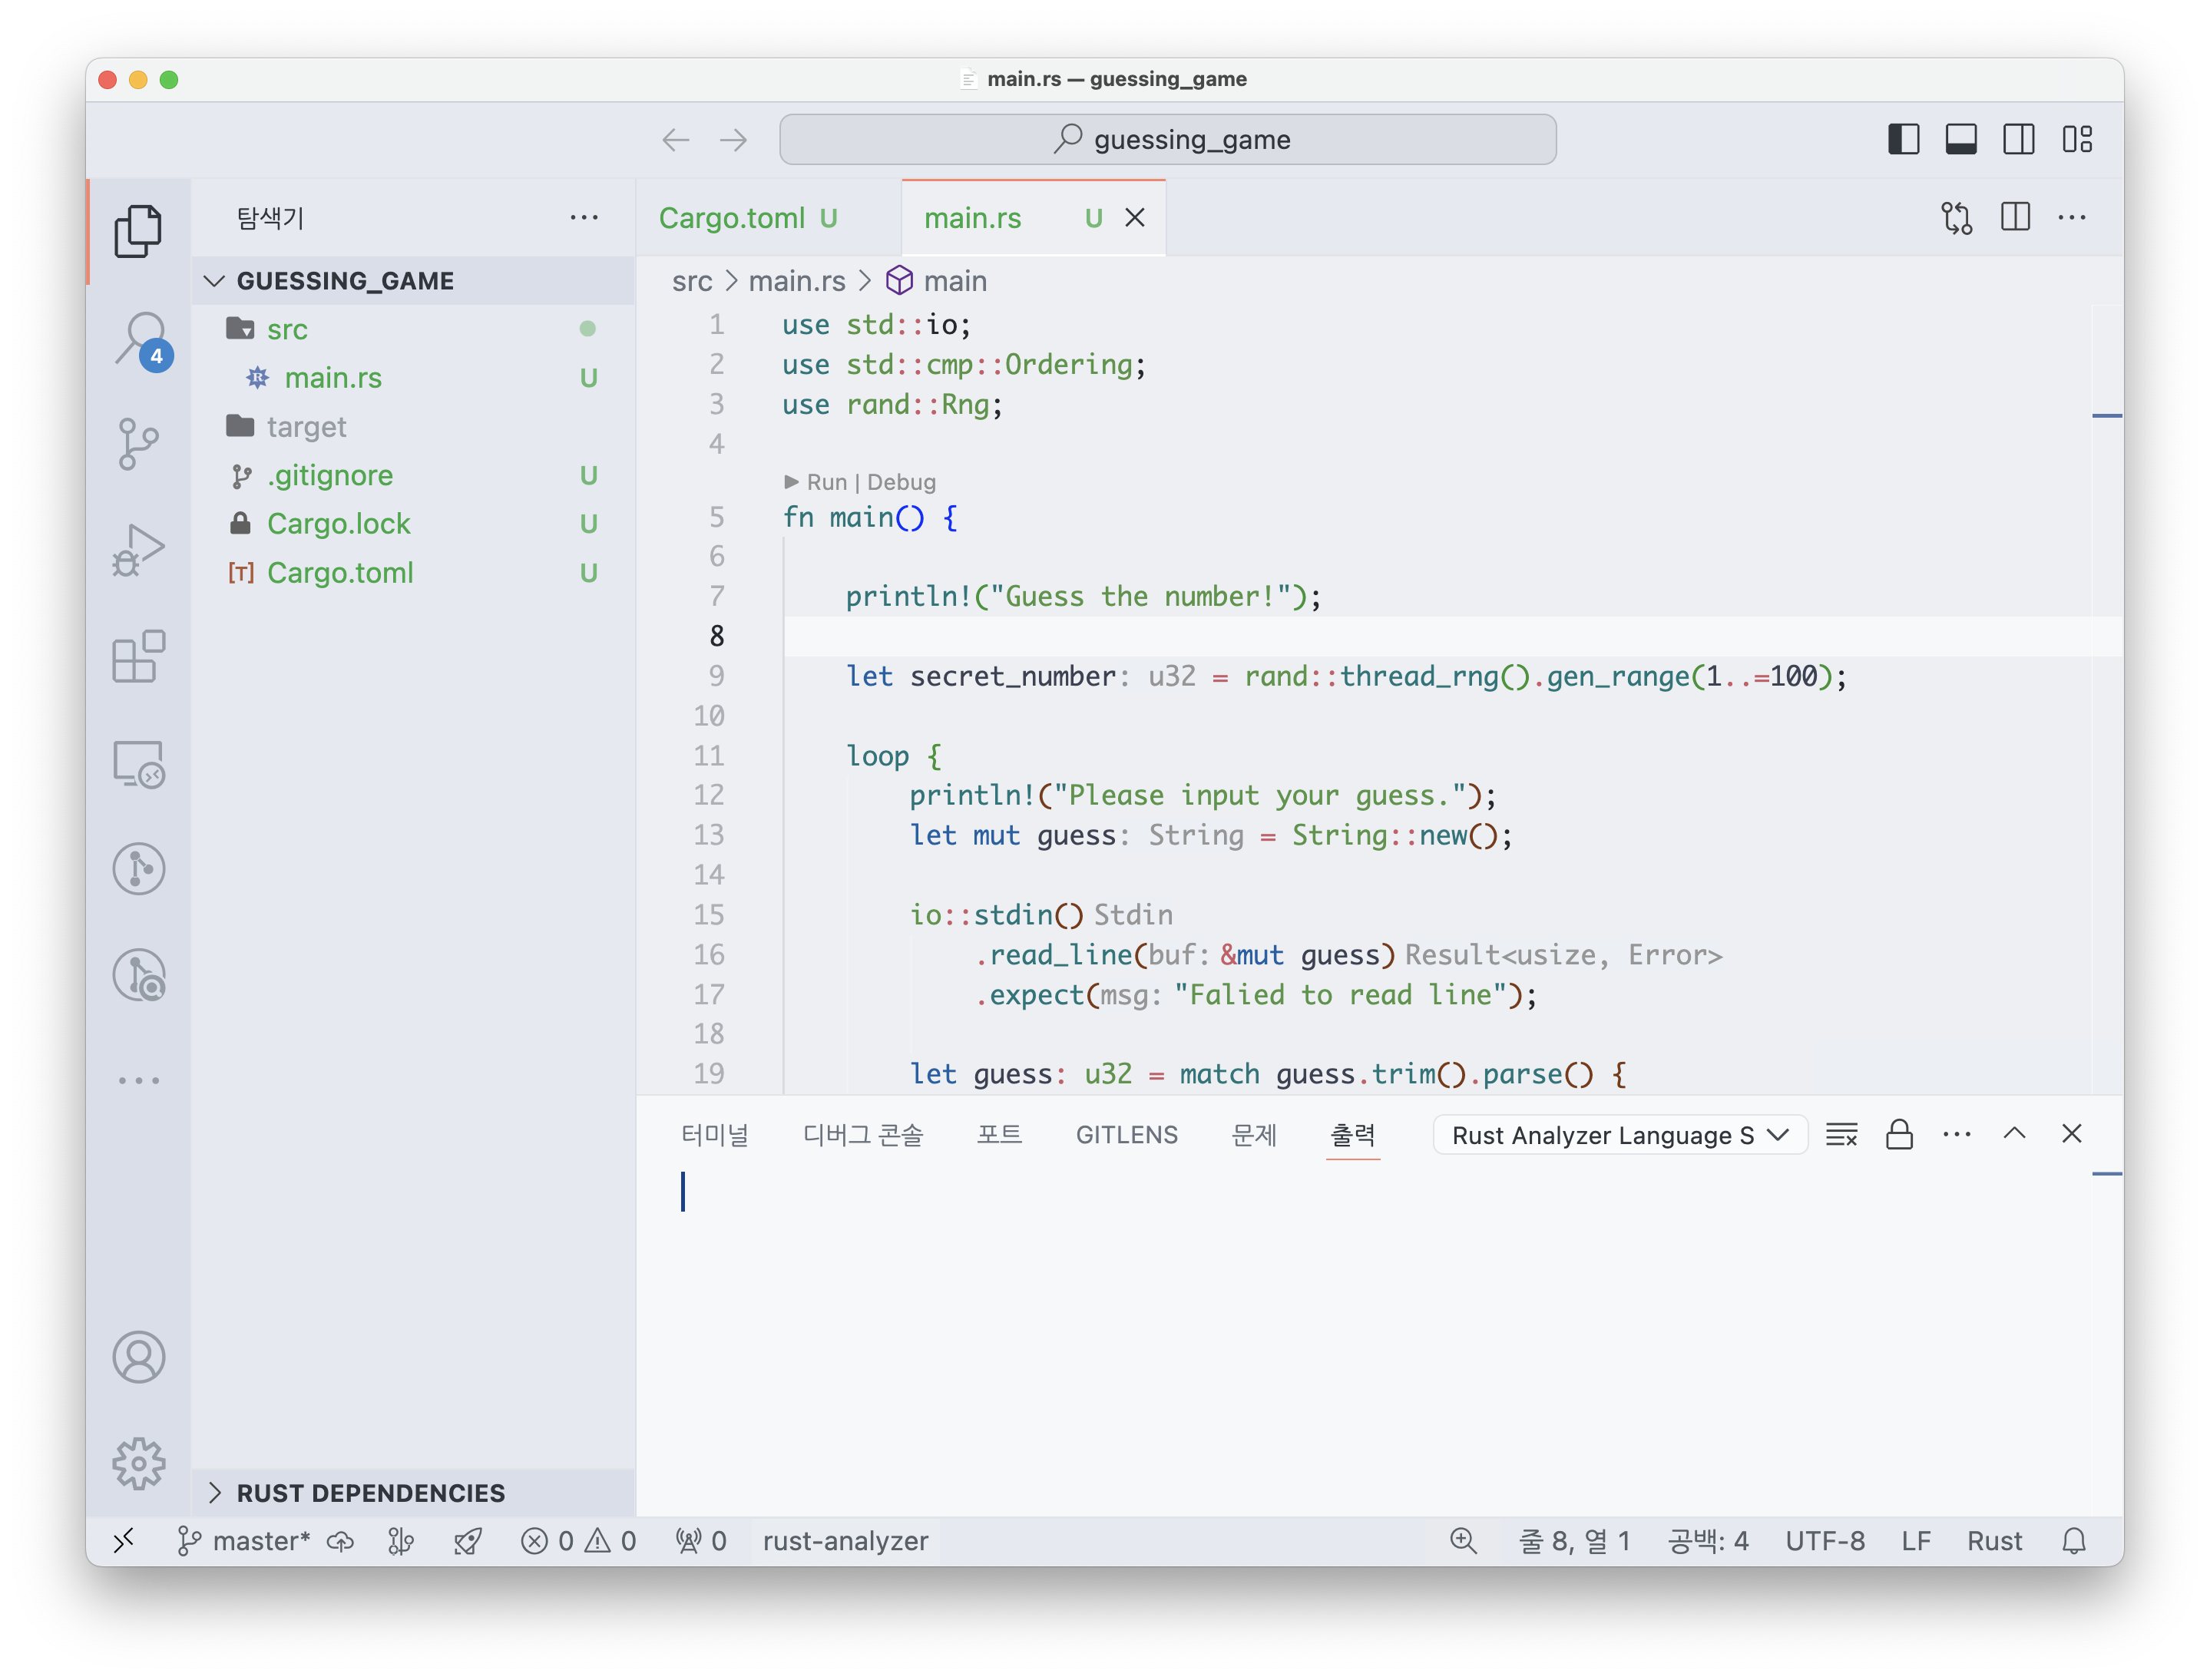The width and height of the screenshot is (2210, 1680).
Task: Open the Source Control view
Action: (138, 444)
